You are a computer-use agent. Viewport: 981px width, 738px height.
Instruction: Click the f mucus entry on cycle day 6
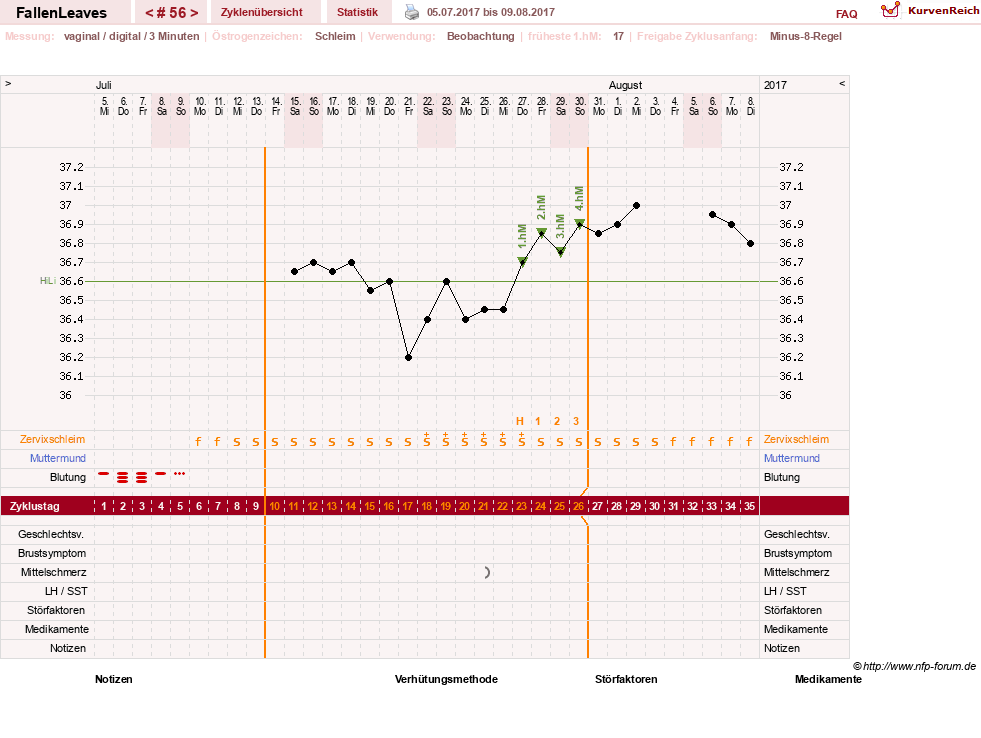point(198,442)
